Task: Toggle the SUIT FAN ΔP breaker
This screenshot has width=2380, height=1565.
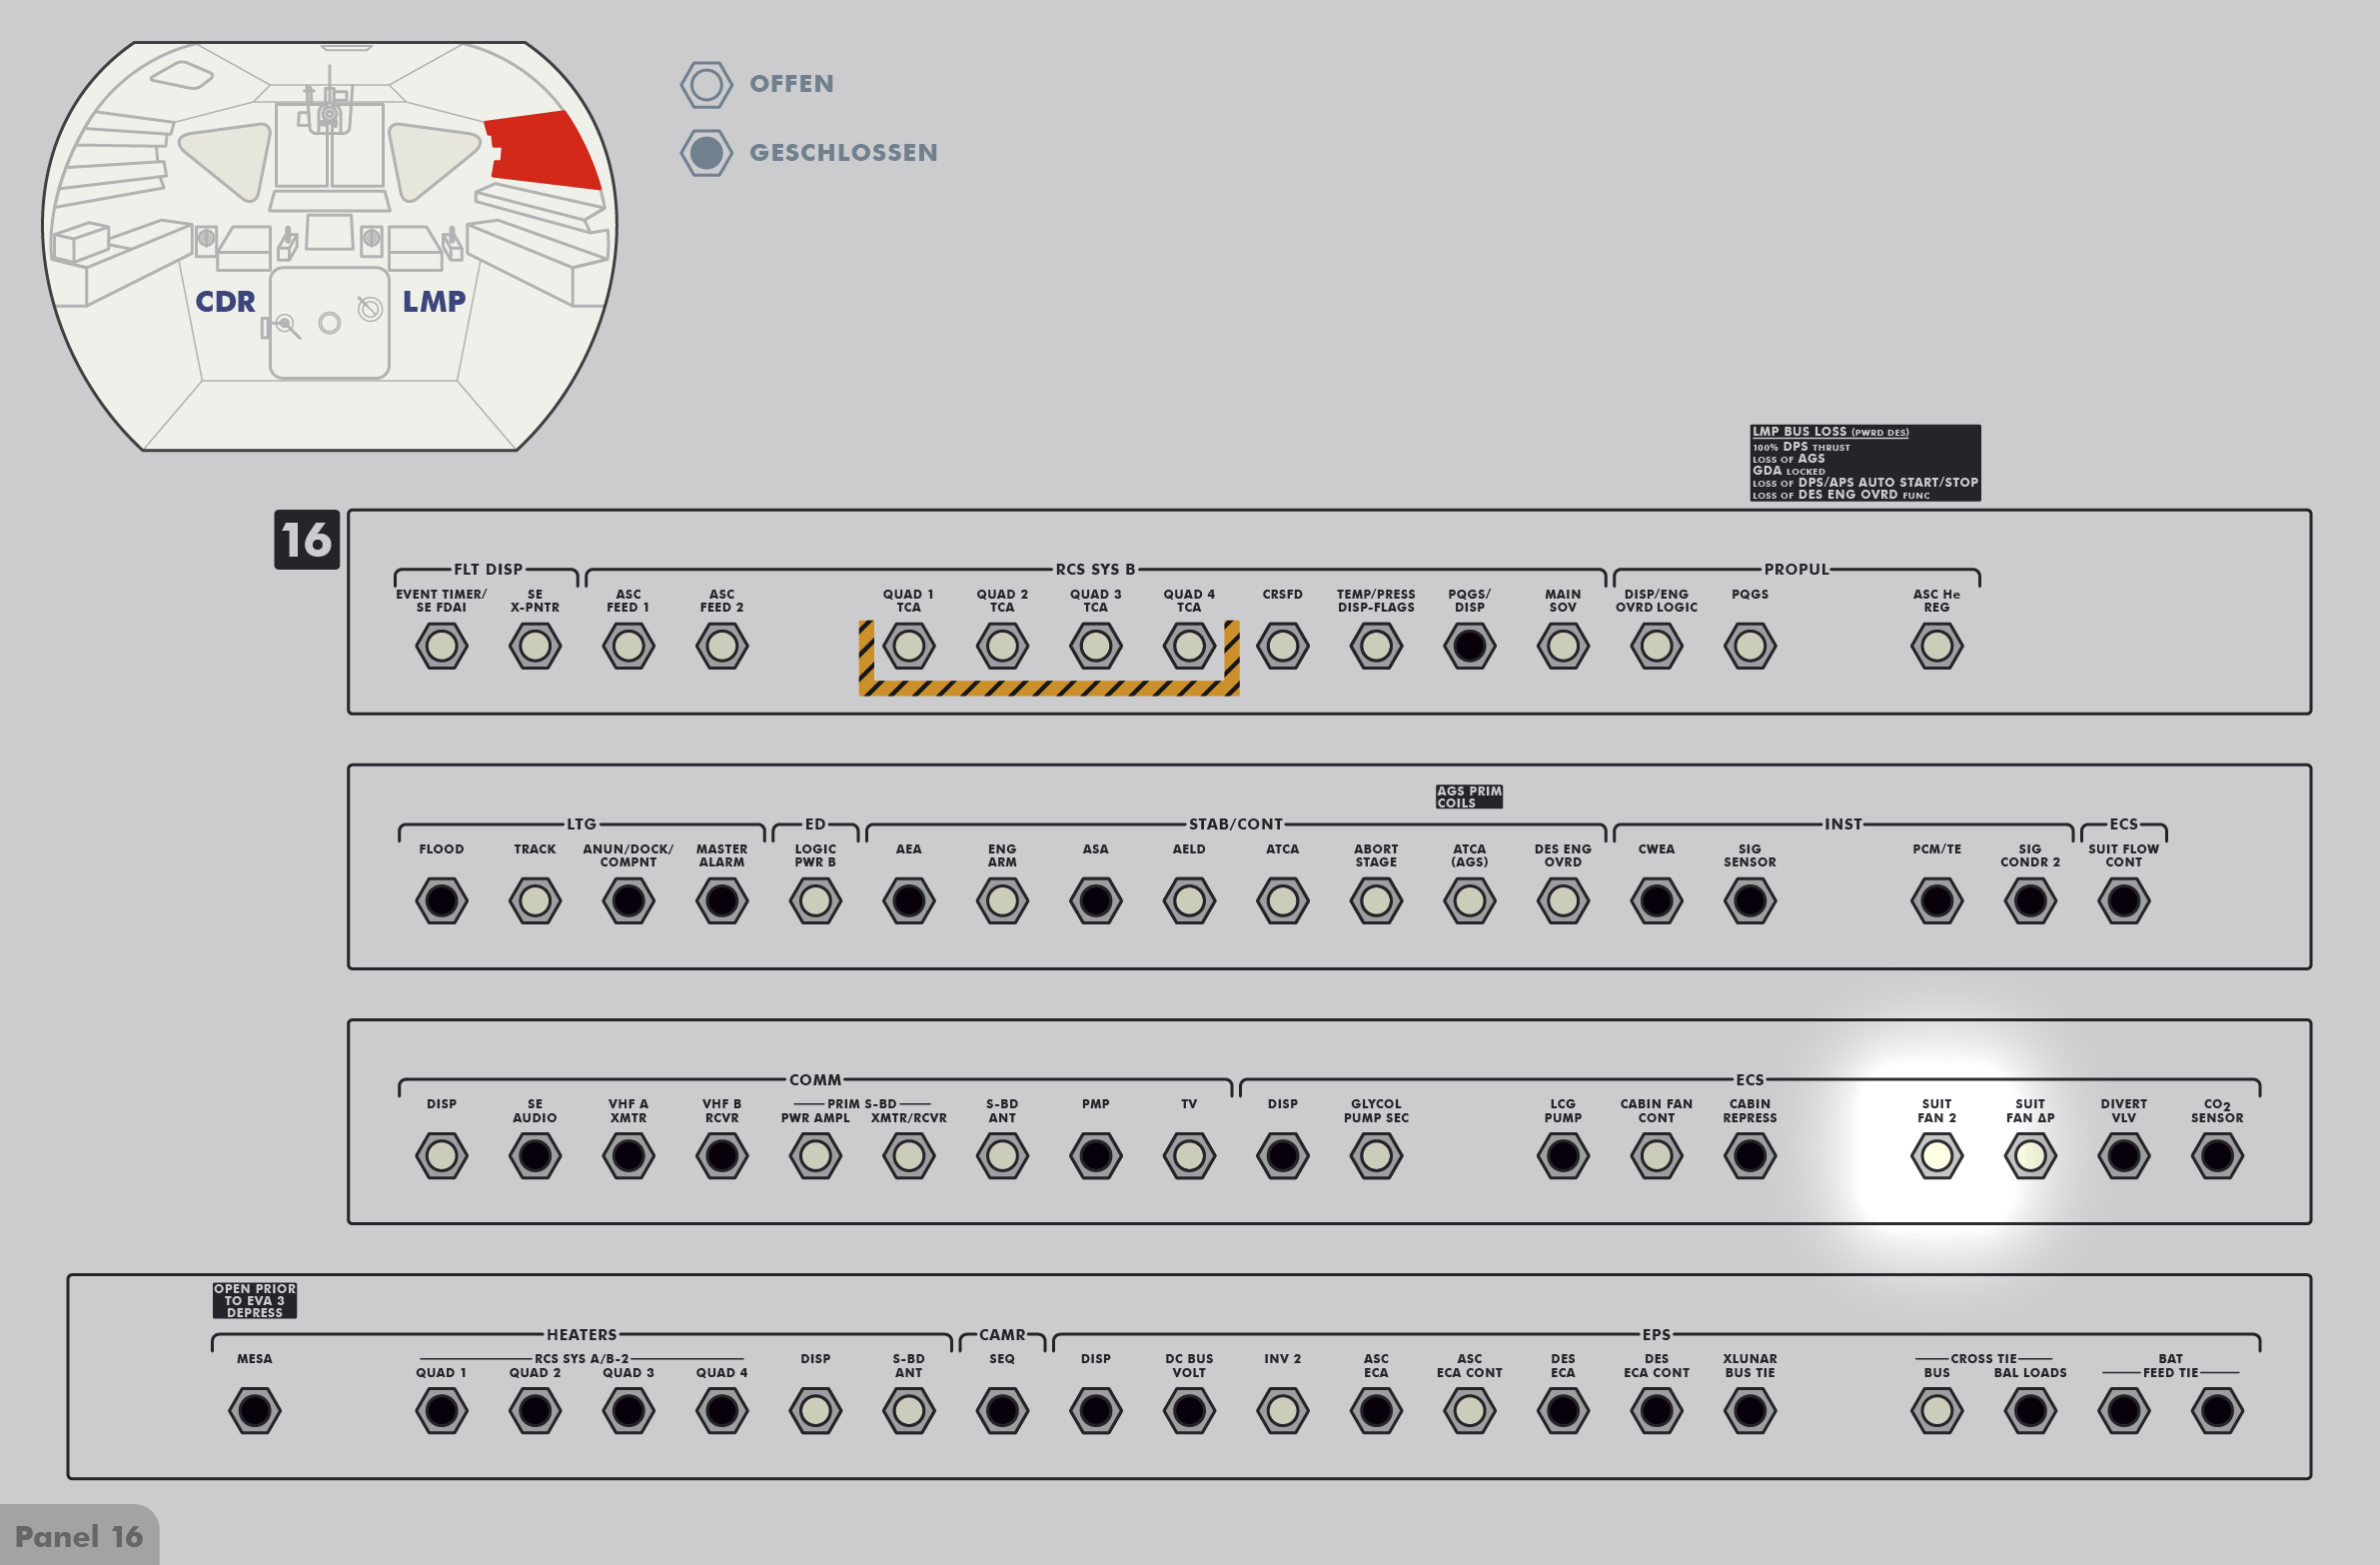Action: pyautogui.click(x=2029, y=1156)
